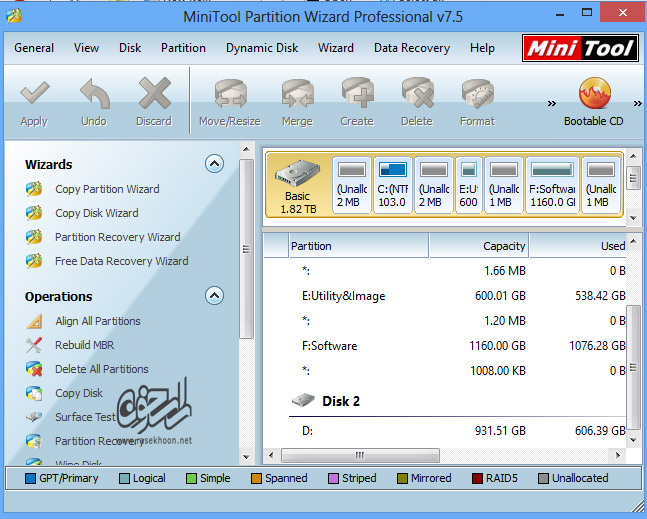Click the Free Data Recovery Wizard icon
647x519 pixels.
34,261
